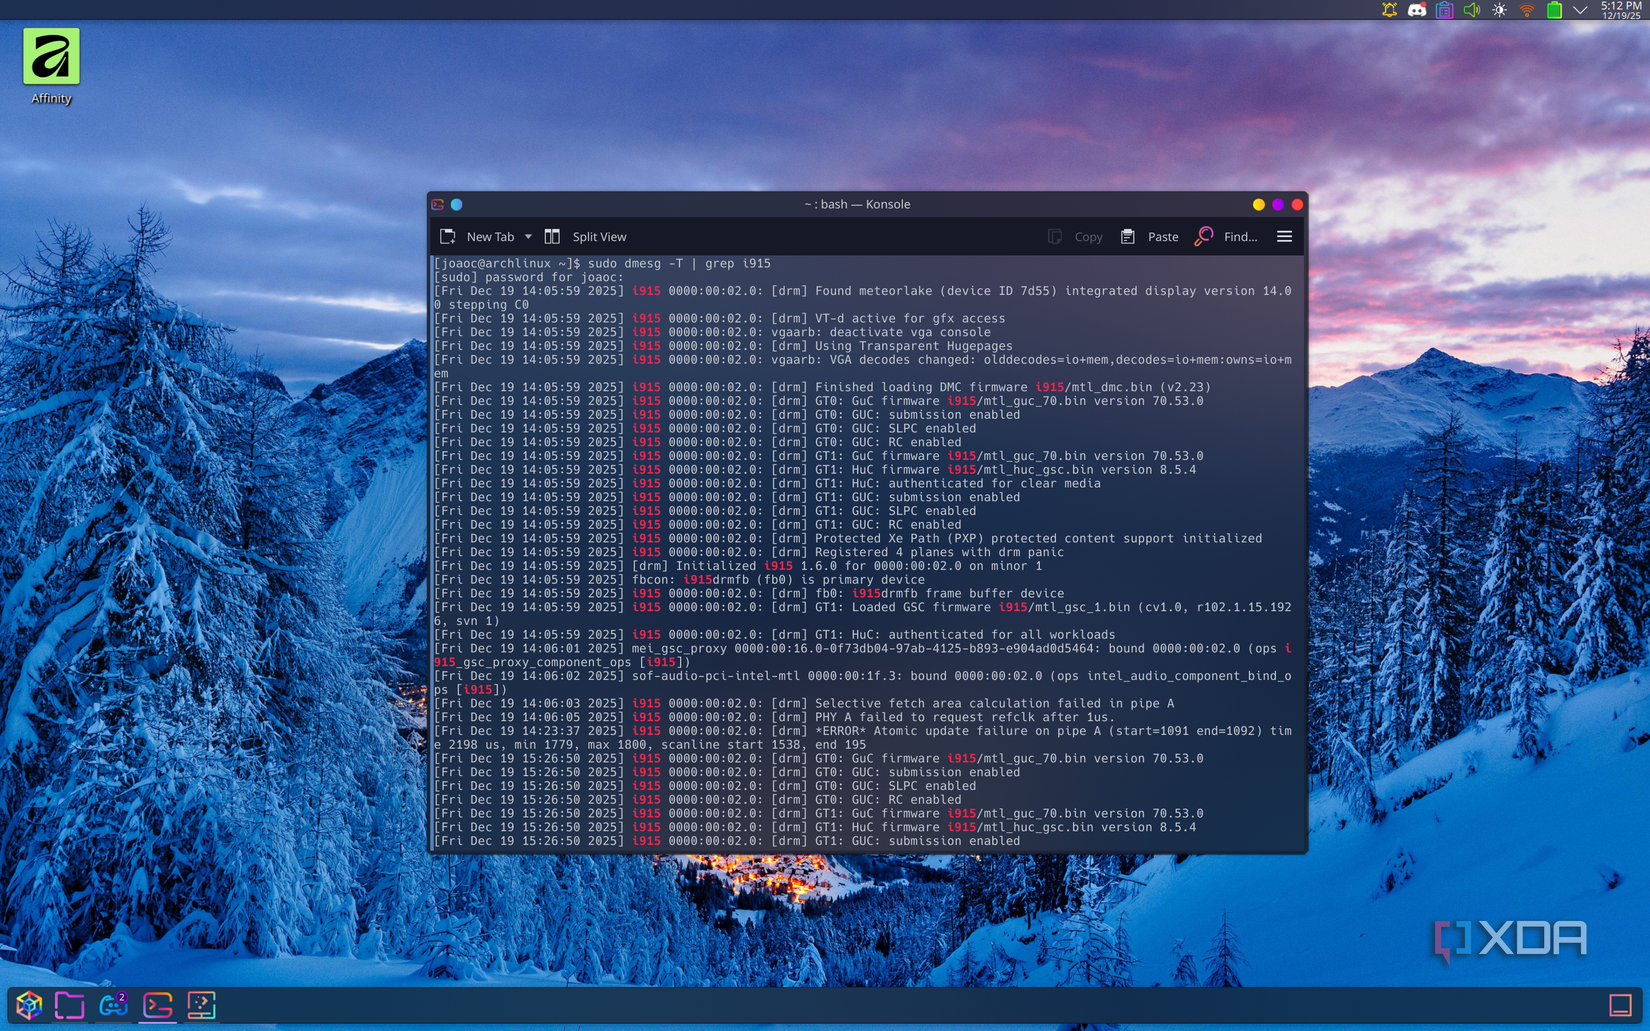Screen dimensions: 1650x1031
Task: Open the Konsole hamburger menu
Action: pos(1285,237)
